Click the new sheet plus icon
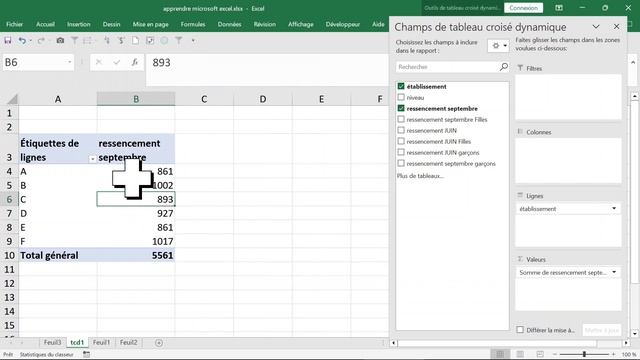The width and height of the screenshot is (640, 360). (x=159, y=343)
